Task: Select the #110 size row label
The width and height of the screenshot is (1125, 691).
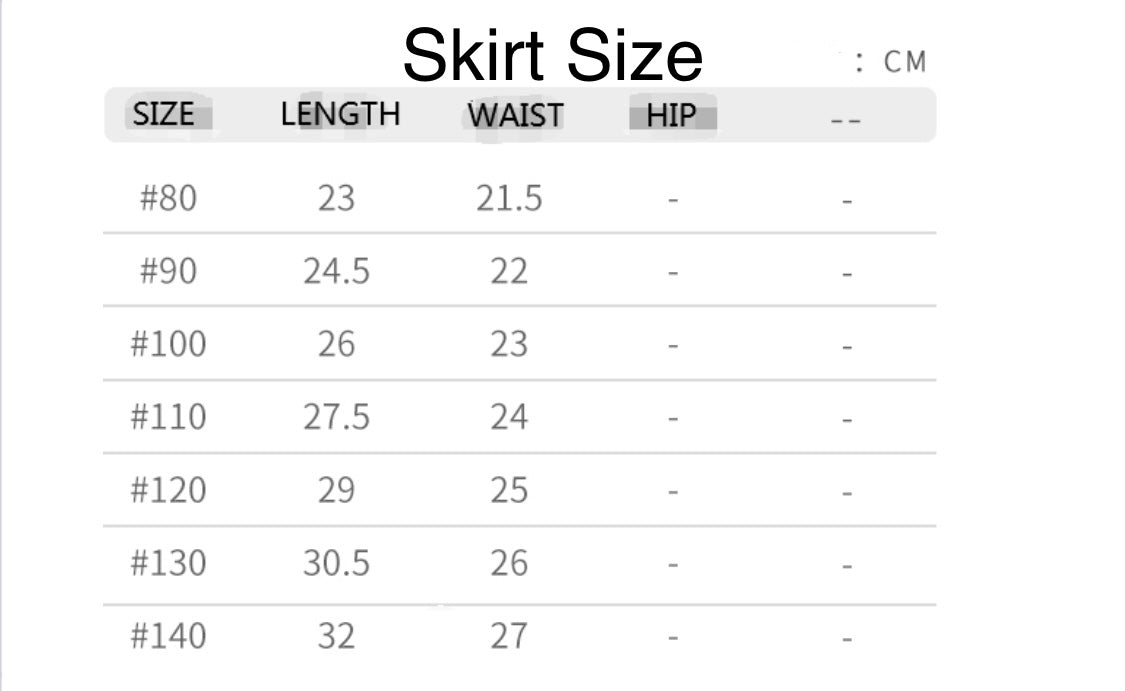Action: [x=168, y=417]
